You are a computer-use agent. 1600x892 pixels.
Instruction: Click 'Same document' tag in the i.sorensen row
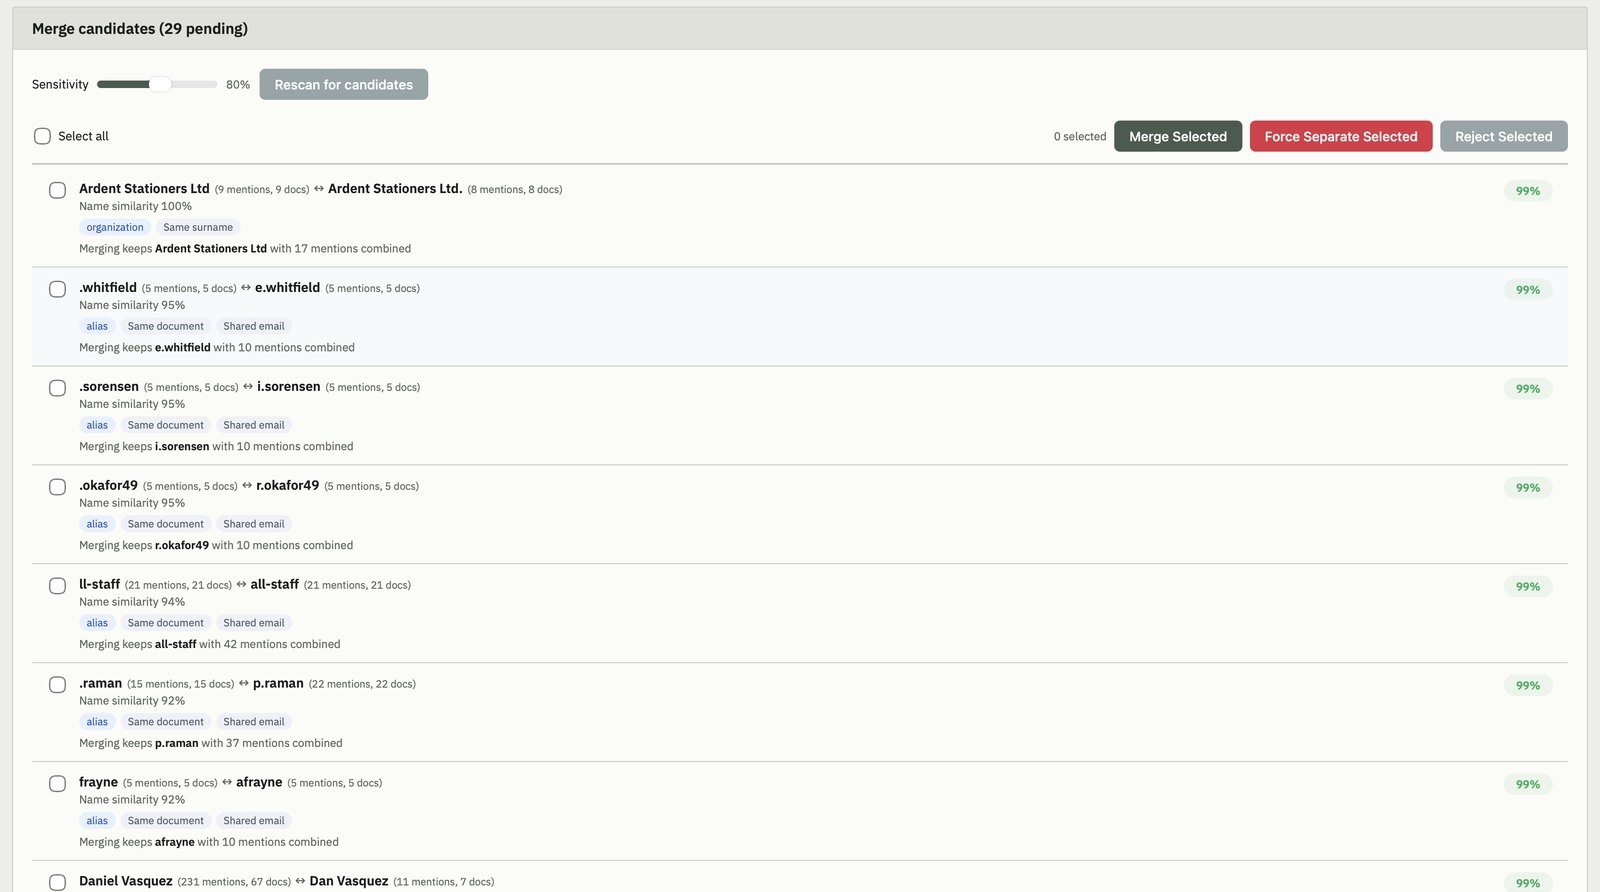pos(166,425)
